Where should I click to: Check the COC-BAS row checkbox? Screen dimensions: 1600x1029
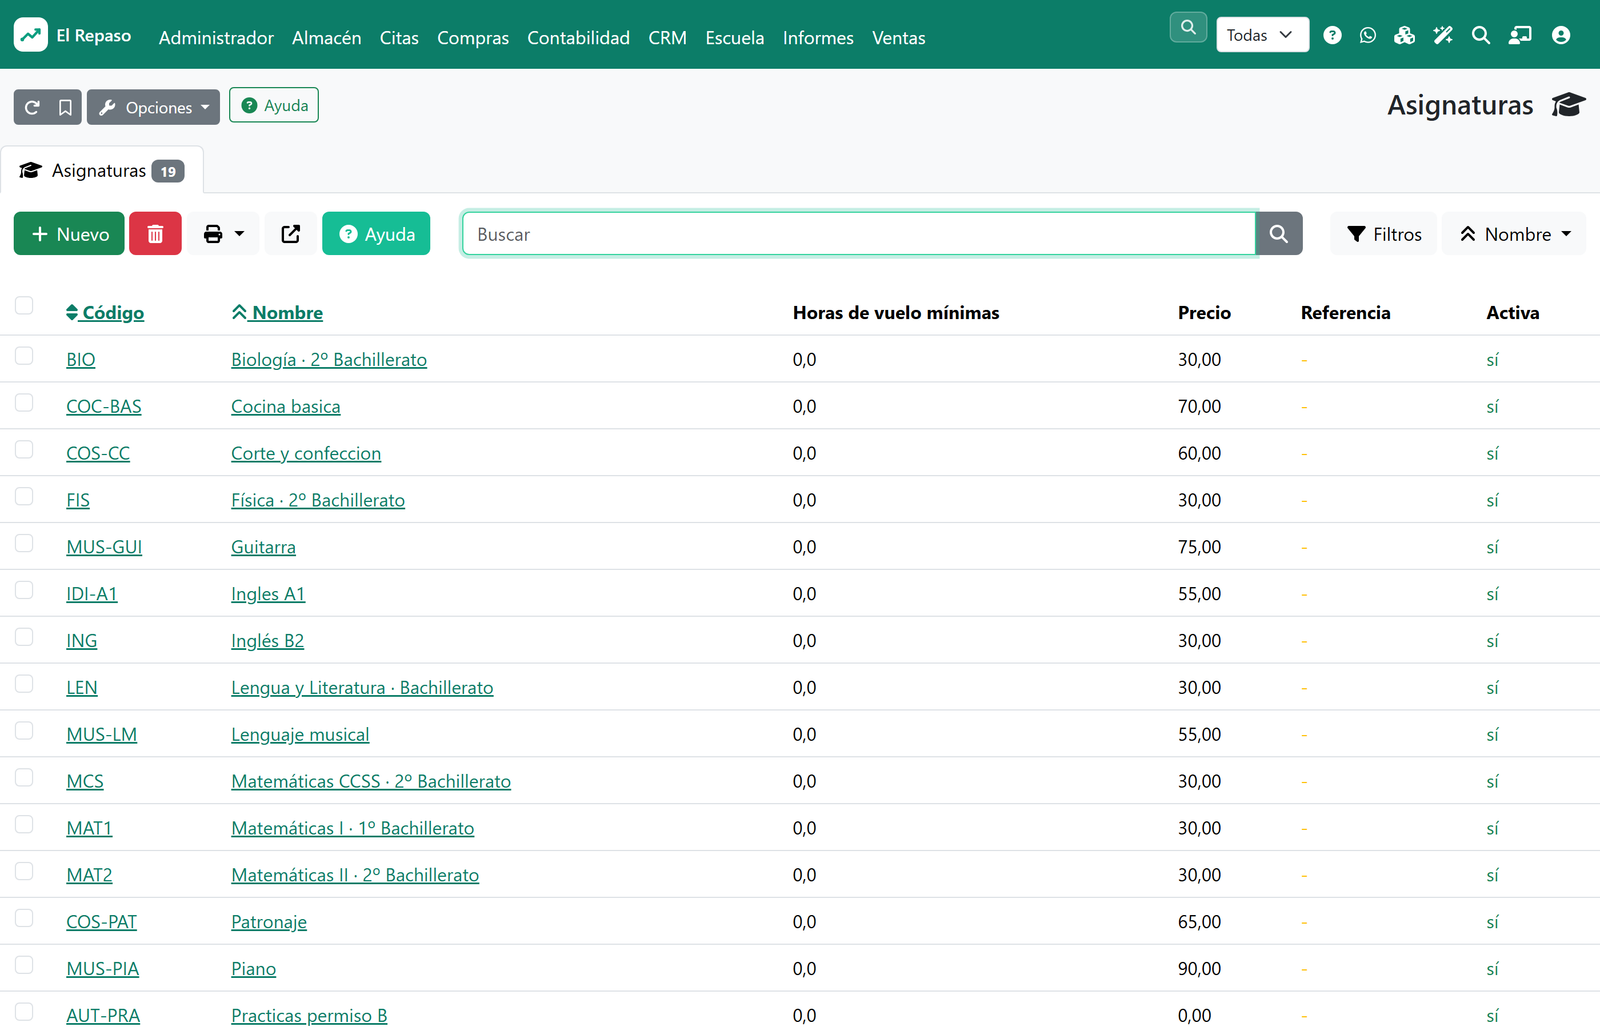click(24, 403)
